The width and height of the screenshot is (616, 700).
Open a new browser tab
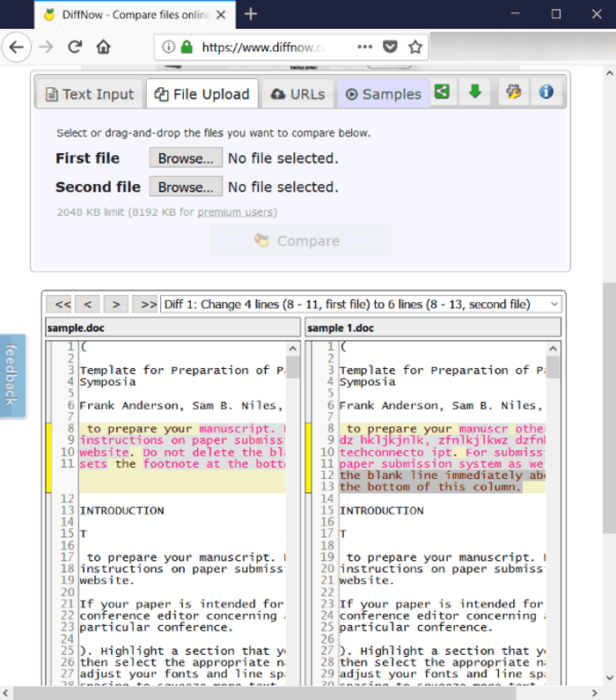[x=251, y=14]
